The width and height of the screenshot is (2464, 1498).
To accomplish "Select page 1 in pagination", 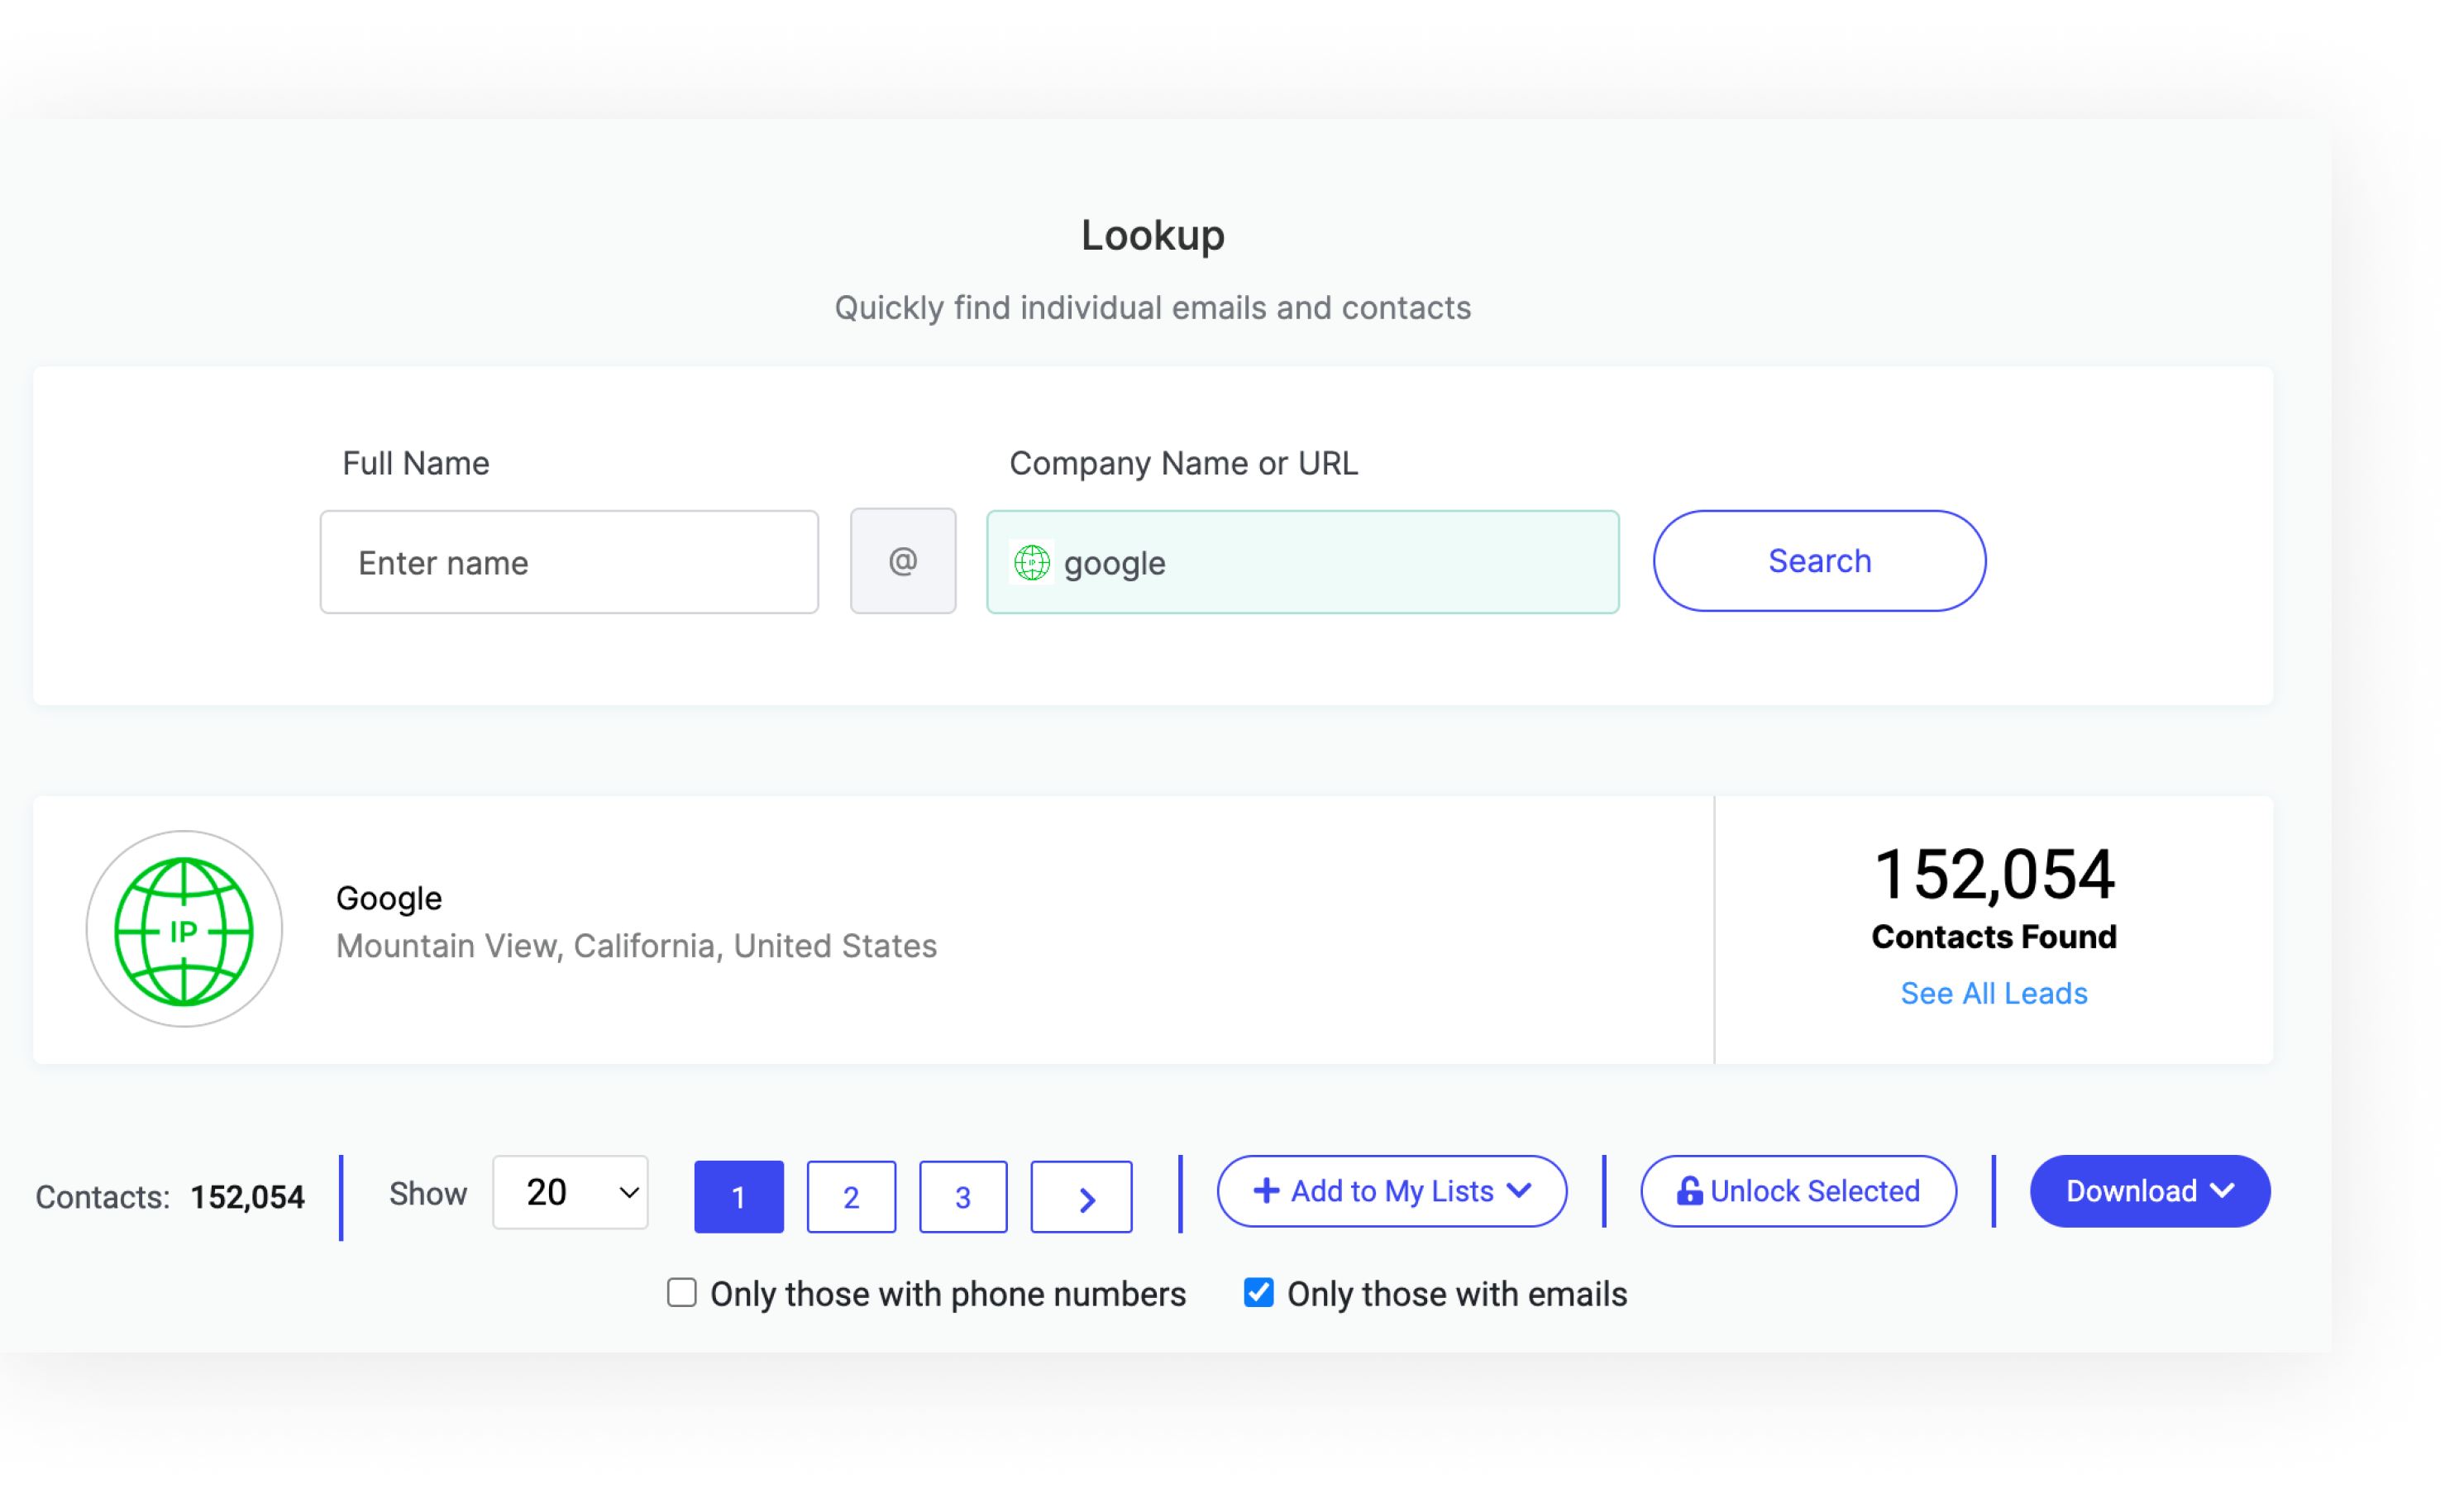I will [x=739, y=1197].
